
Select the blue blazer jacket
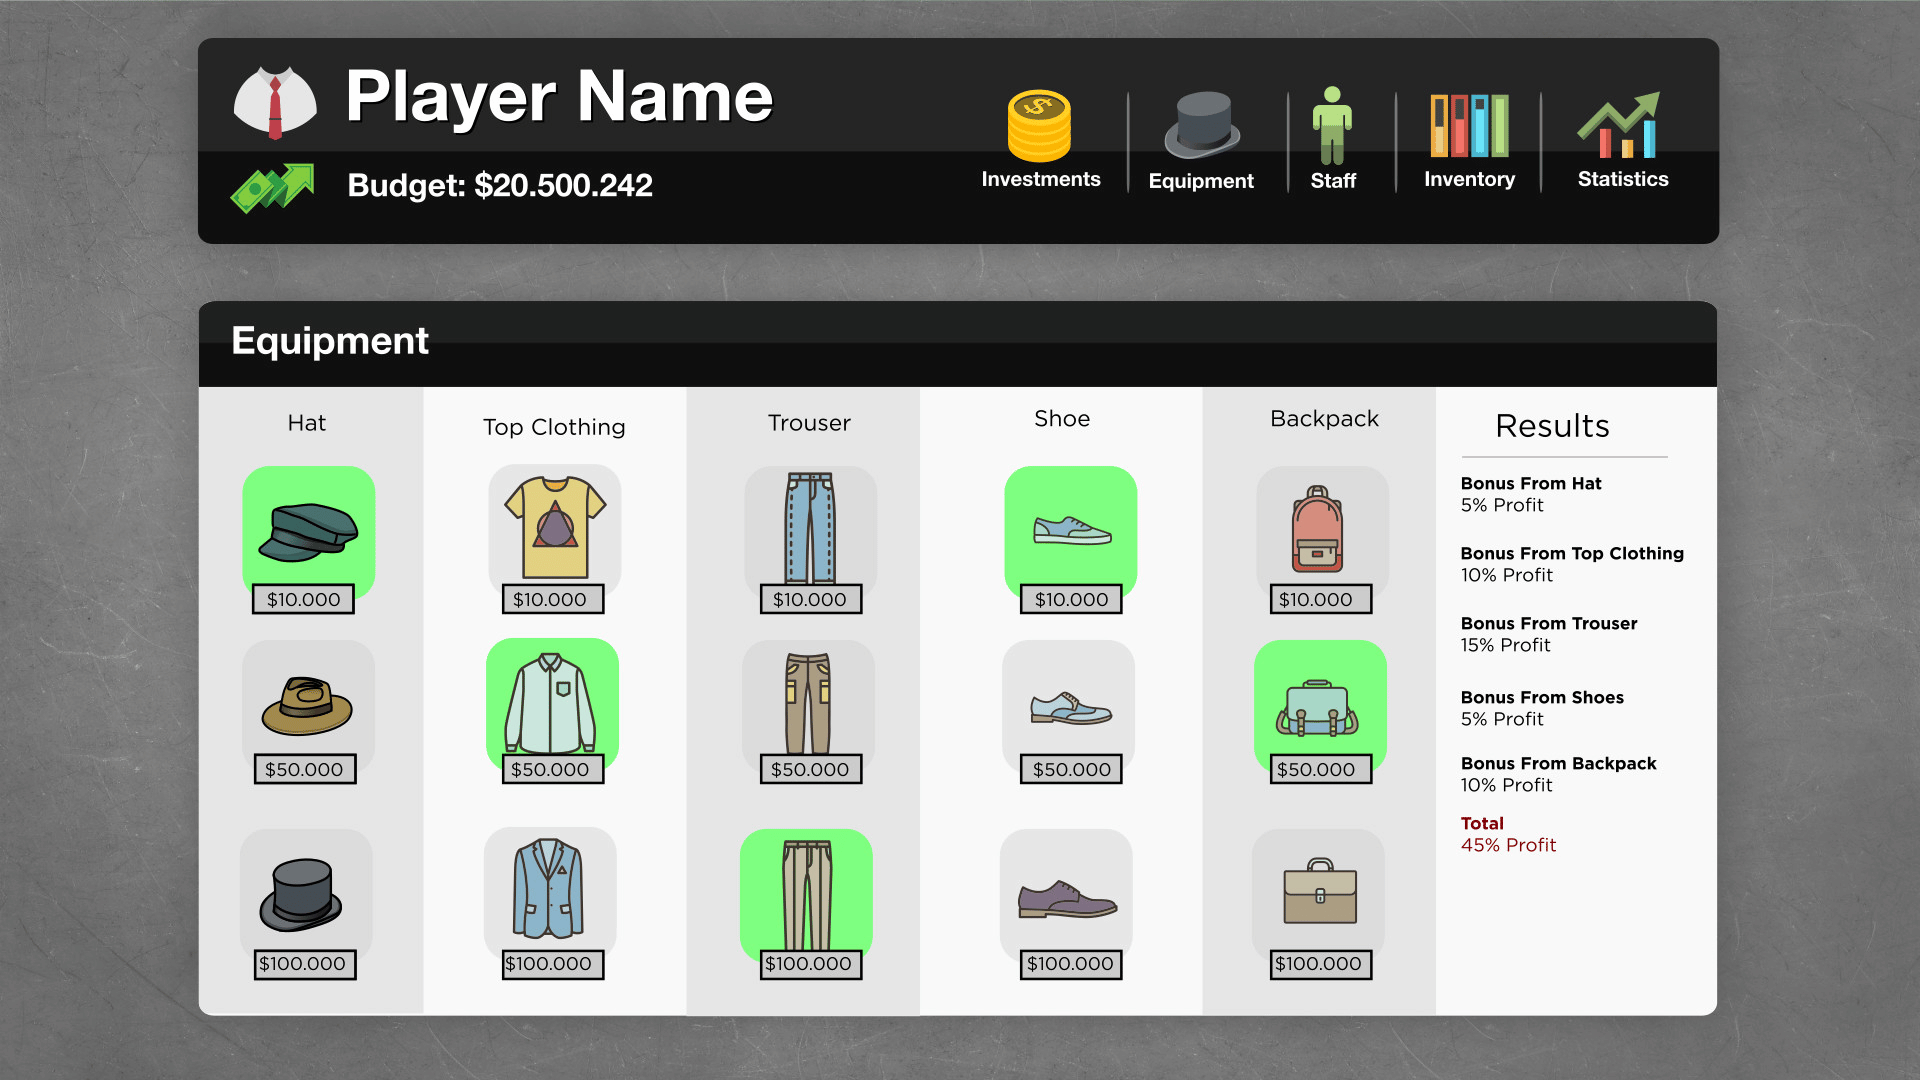click(548, 888)
